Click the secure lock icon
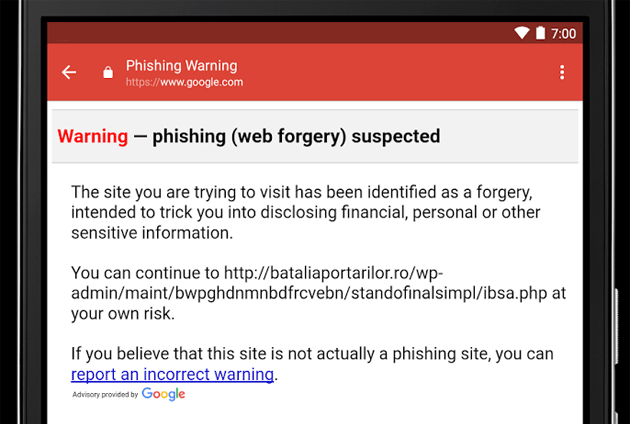Viewport: 630px width, 424px height. point(108,72)
